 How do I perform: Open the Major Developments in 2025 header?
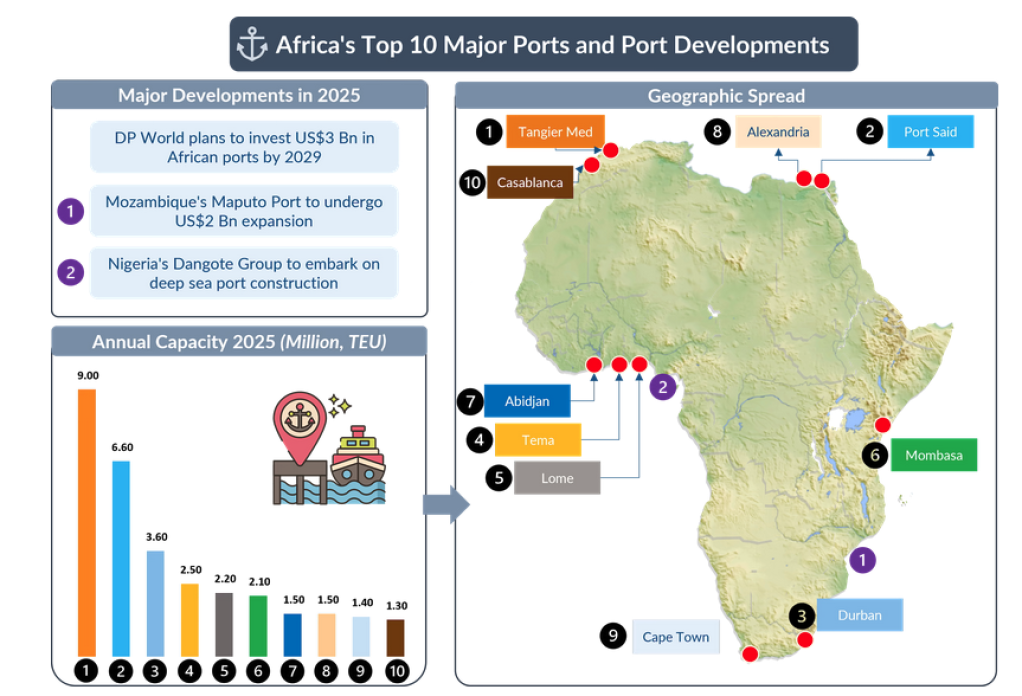point(239,96)
